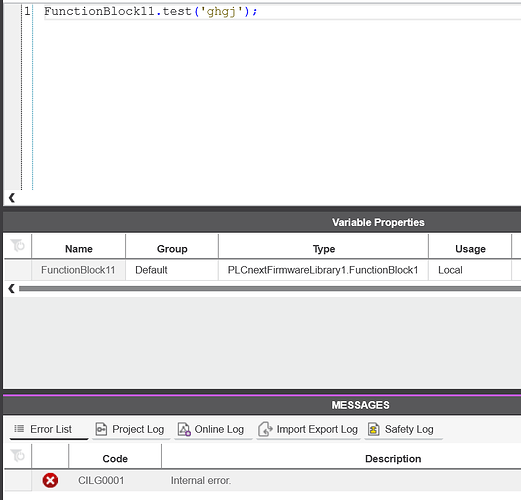Select the FunctionBlock11 name cell
521x500 pixels.
(x=78, y=270)
